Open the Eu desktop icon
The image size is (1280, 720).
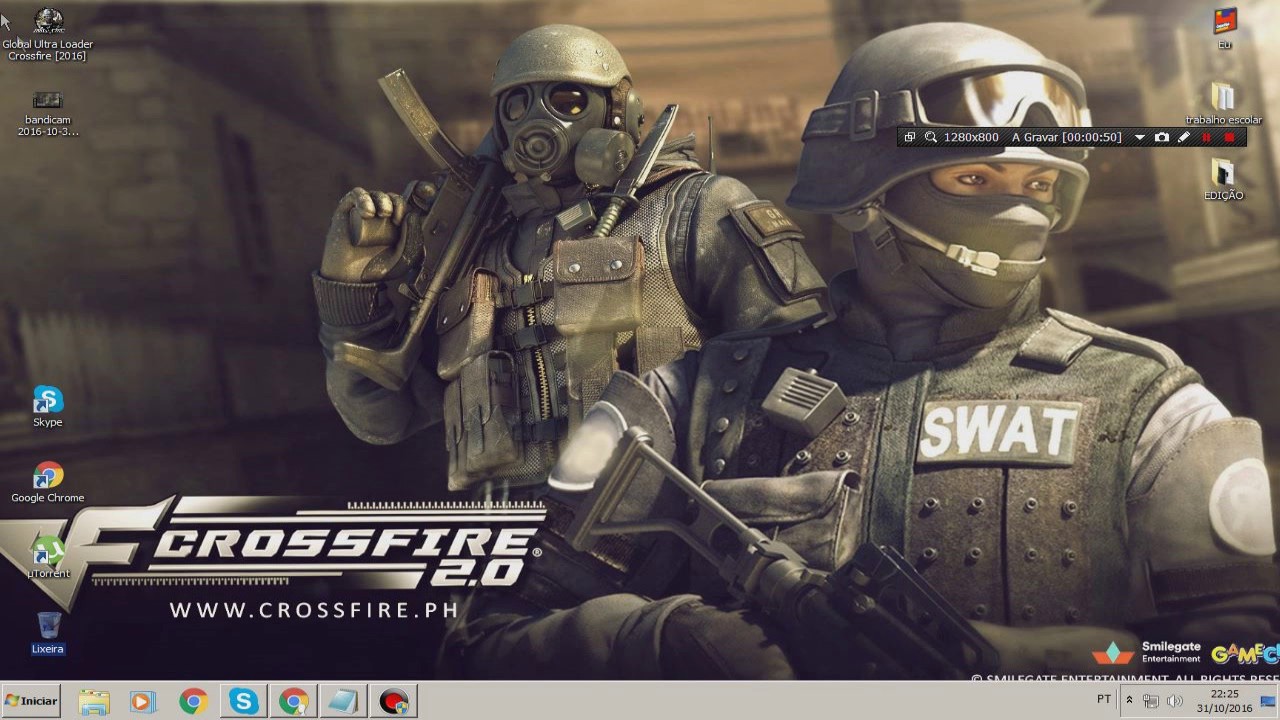coord(1224,28)
